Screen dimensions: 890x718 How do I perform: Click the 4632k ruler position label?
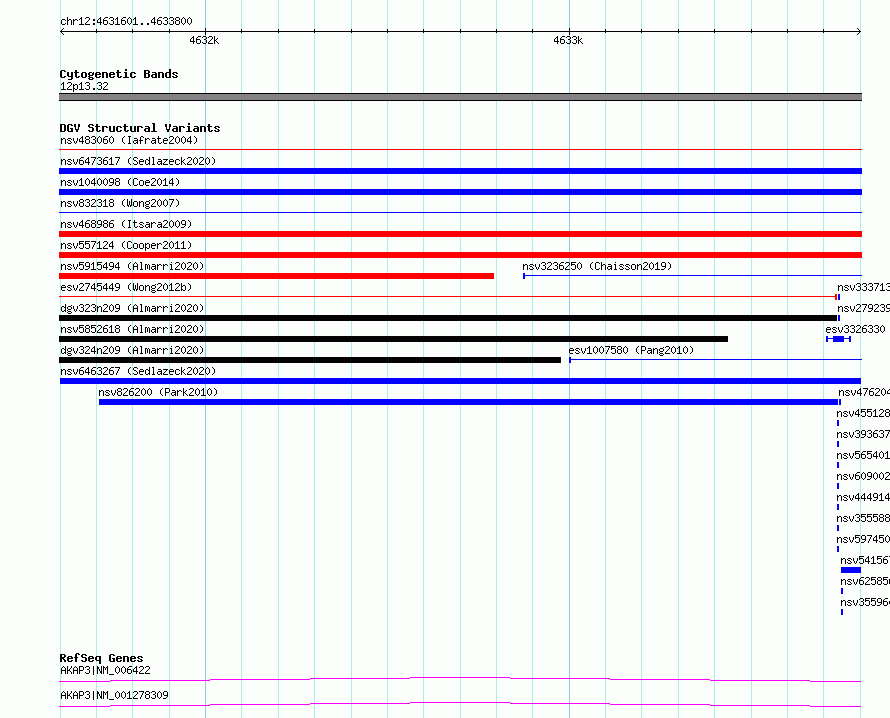(x=204, y=40)
